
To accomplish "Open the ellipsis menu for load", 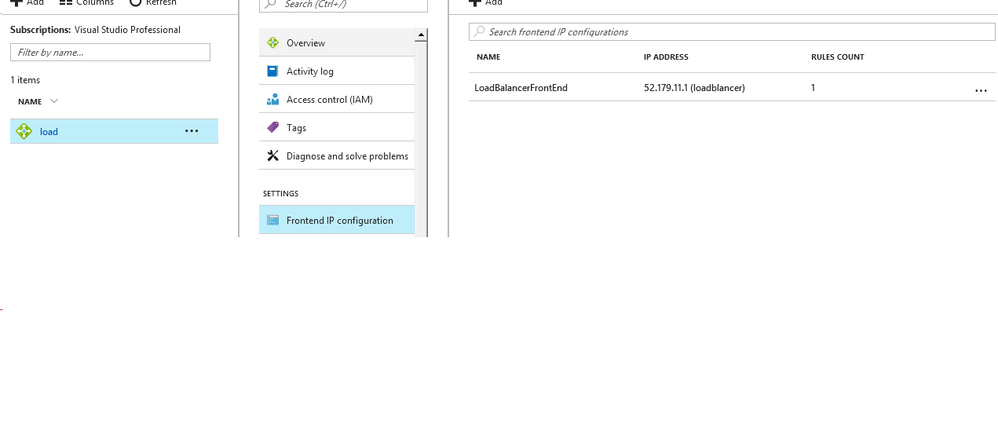I will (x=192, y=131).
